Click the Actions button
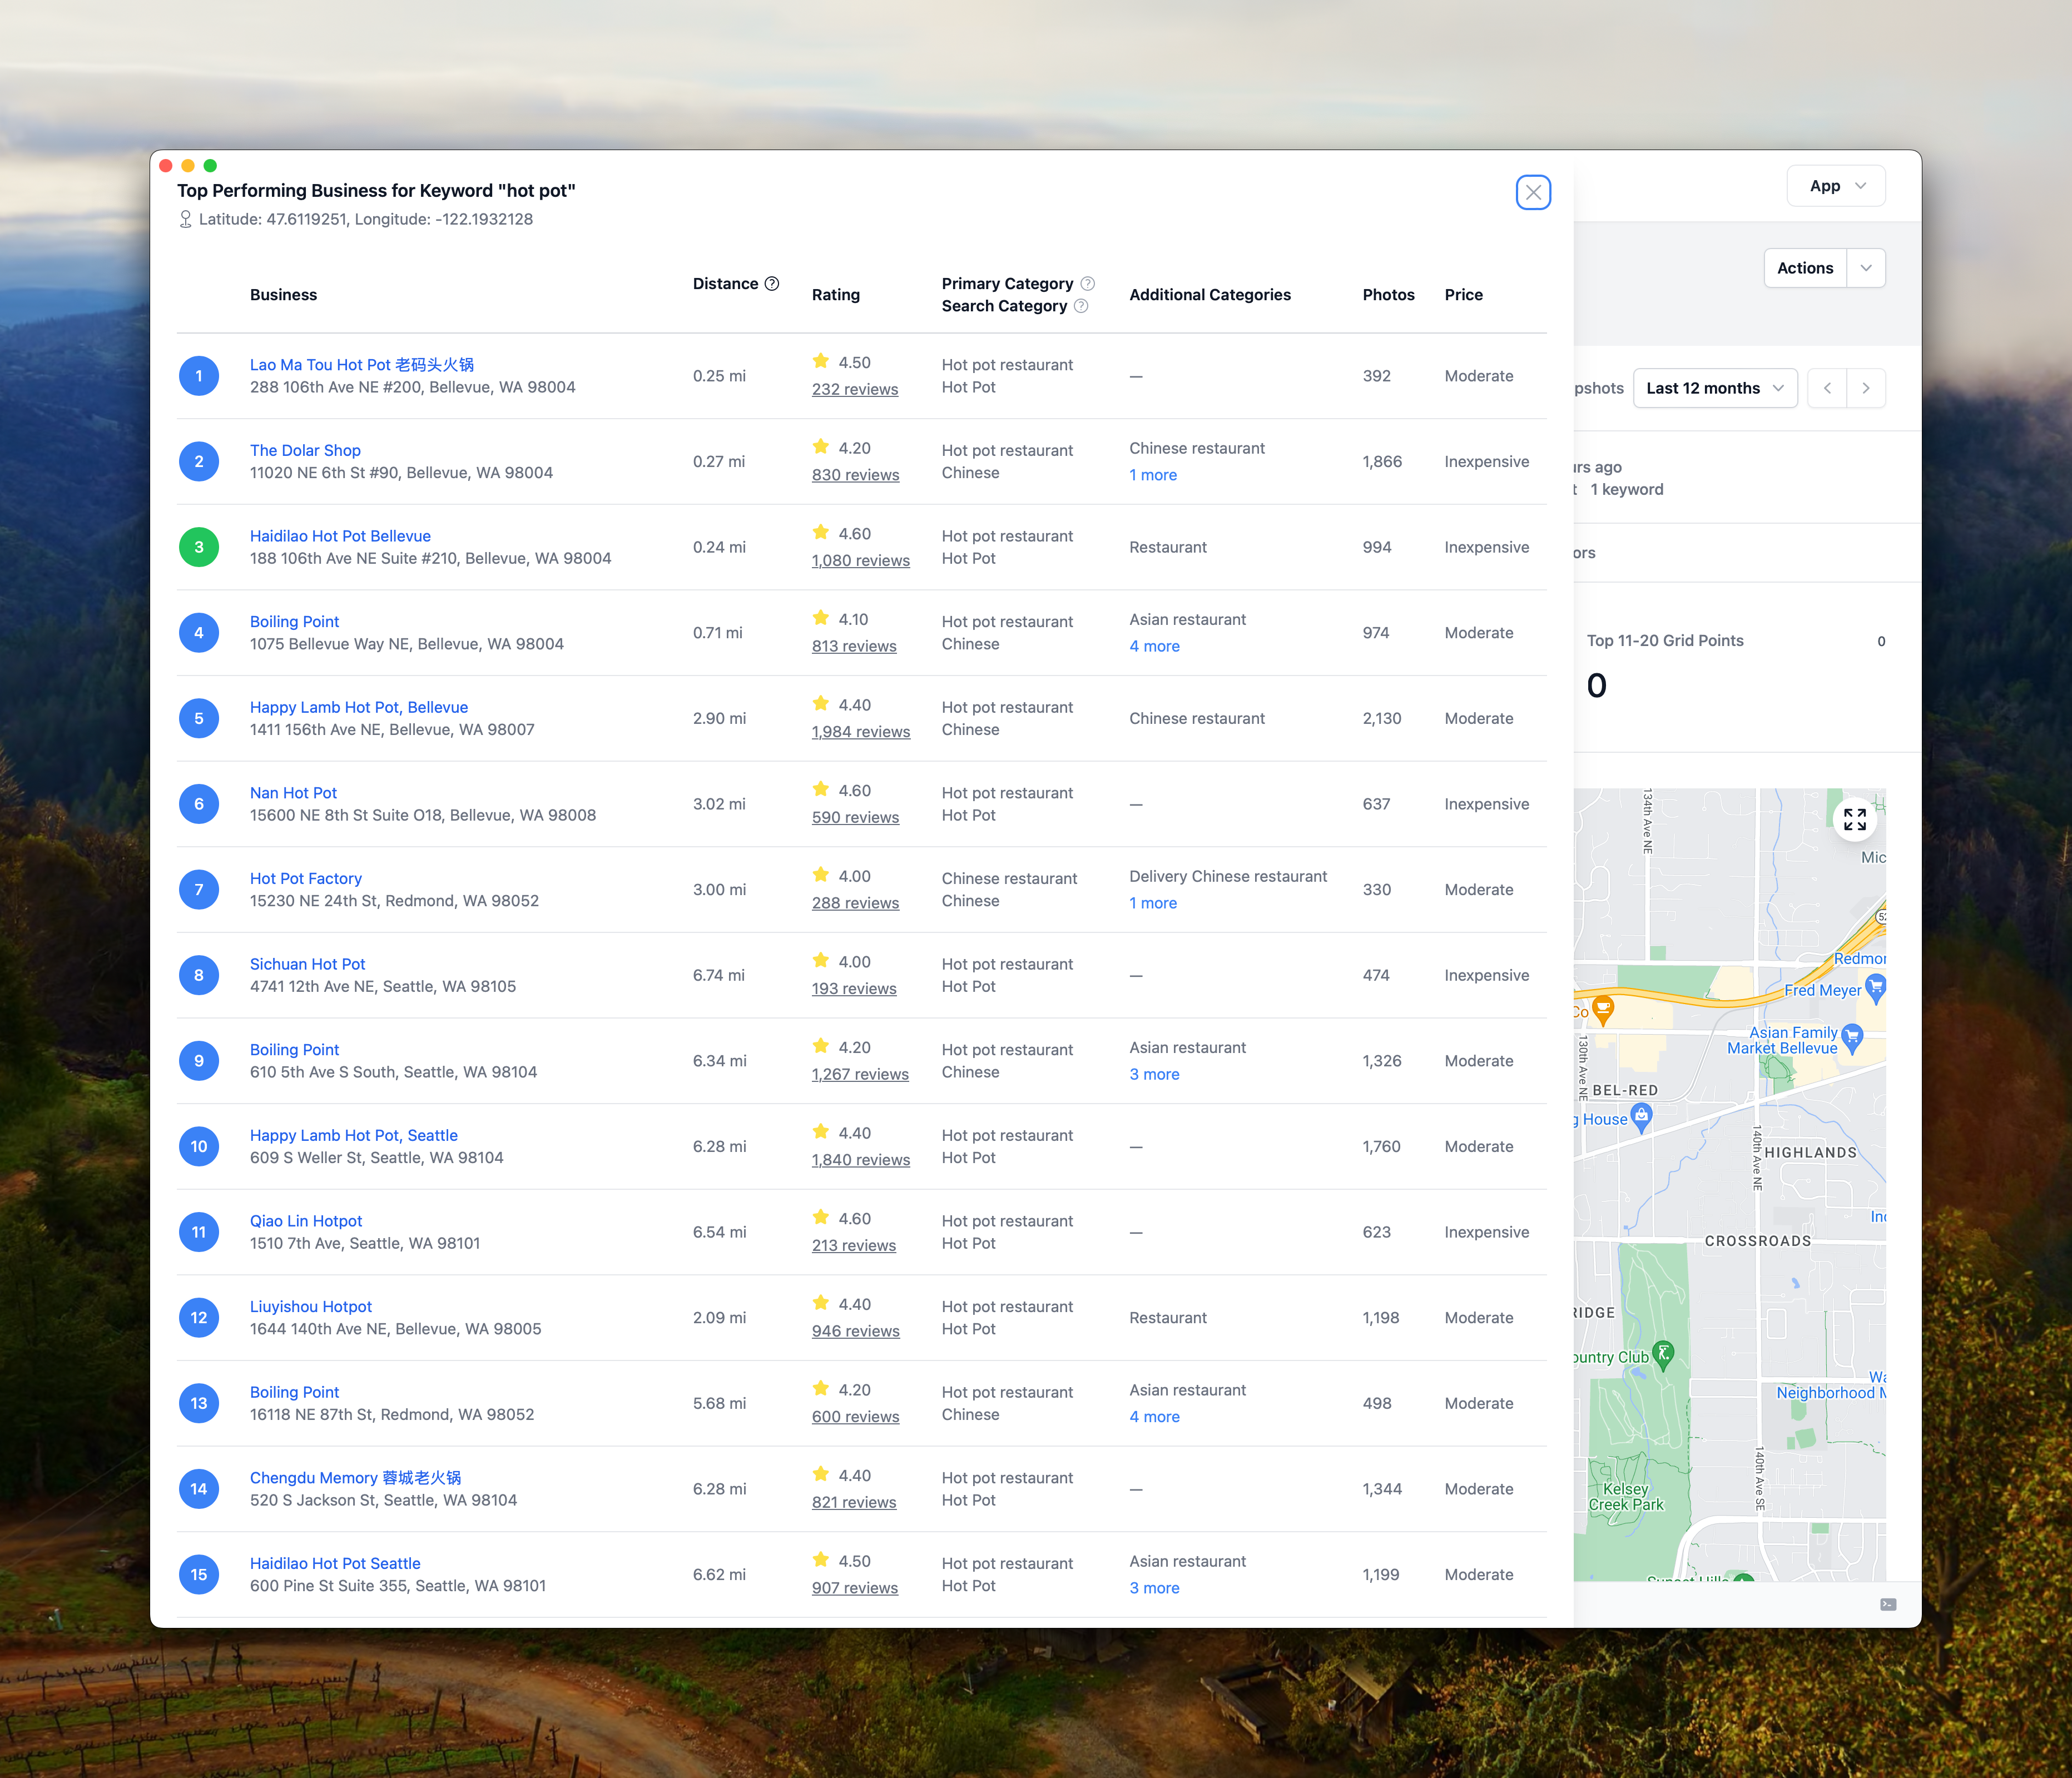The image size is (2072, 1778). (x=1805, y=268)
